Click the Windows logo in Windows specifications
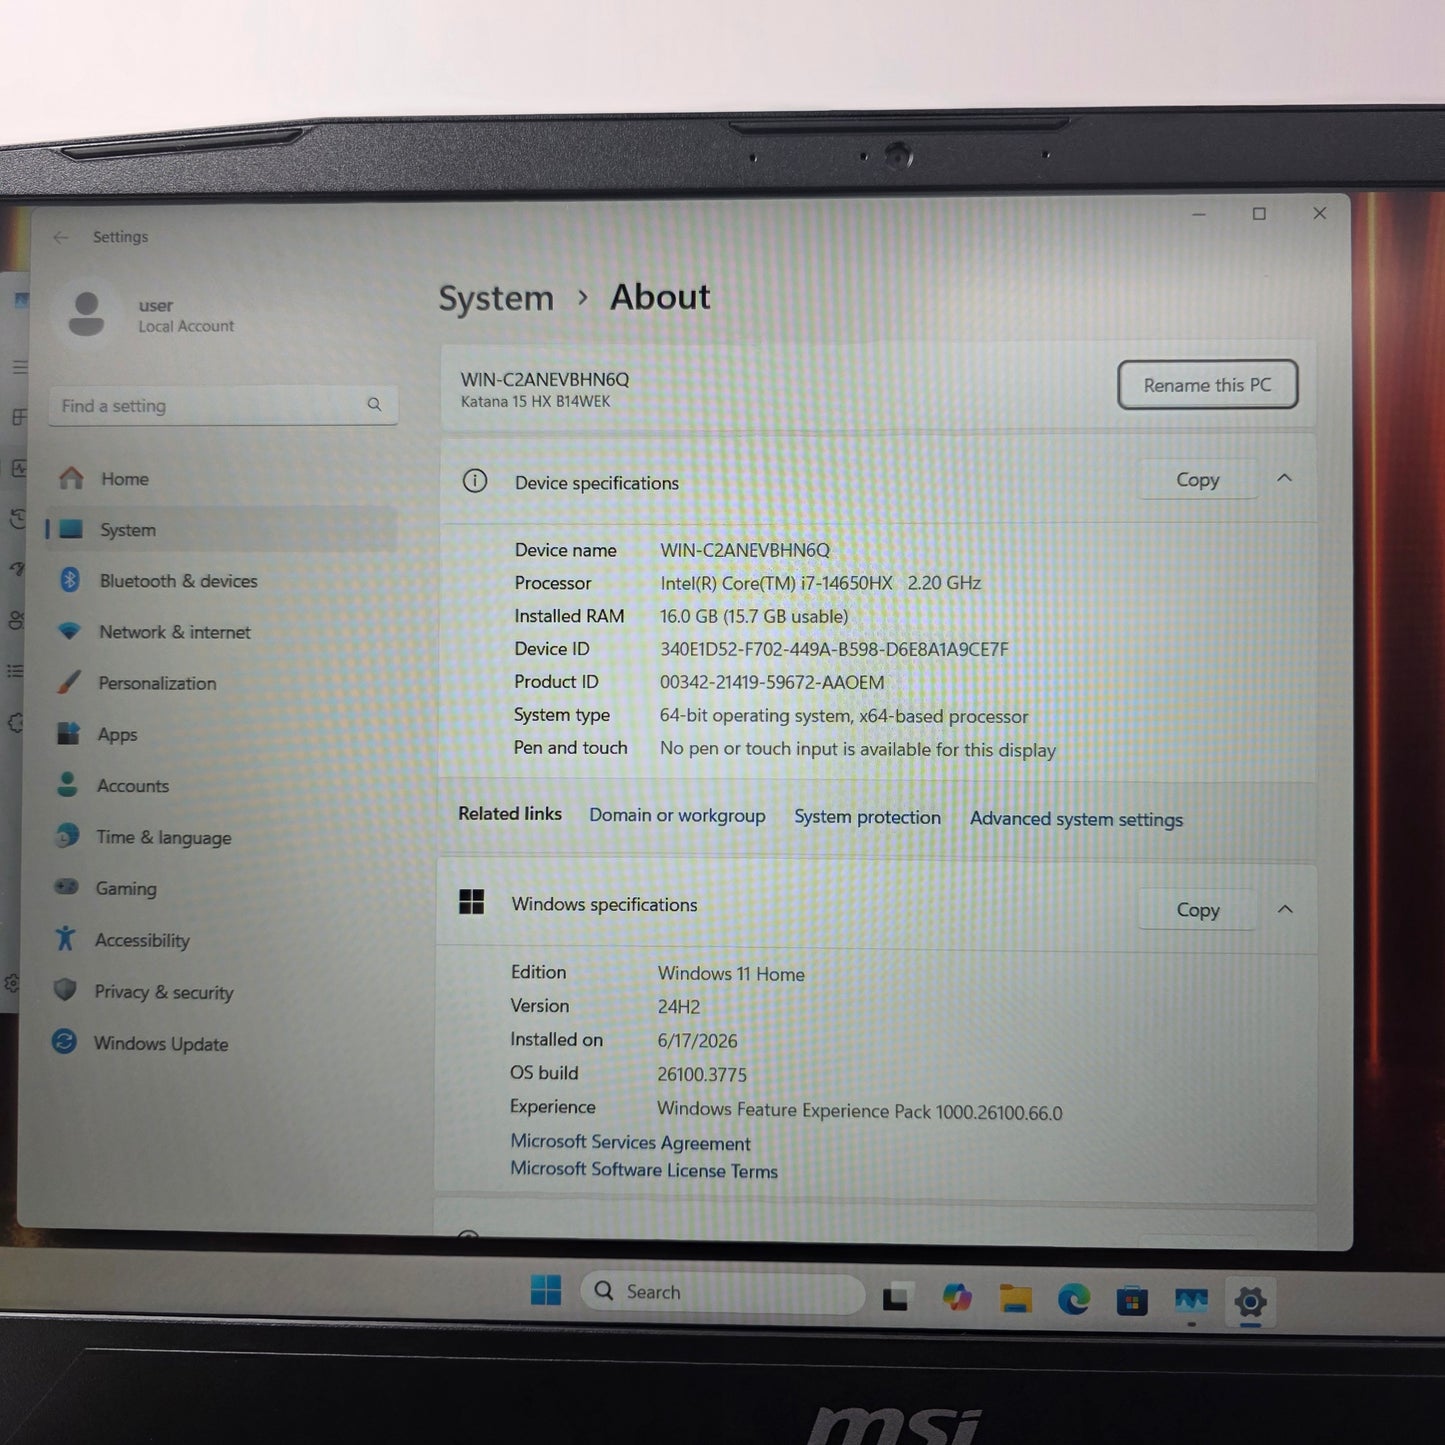This screenshot has width=1445, height=1445. click(471, 902)
